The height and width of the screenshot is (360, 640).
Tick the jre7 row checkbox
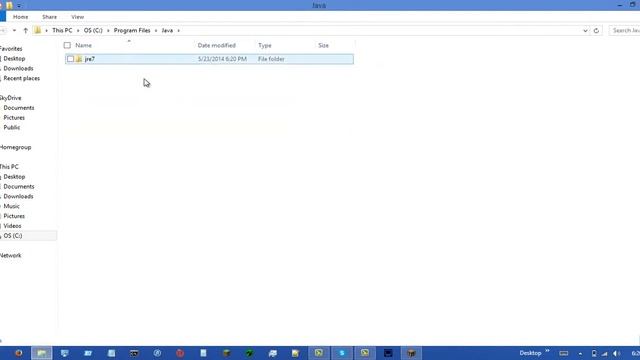[70, 59]
